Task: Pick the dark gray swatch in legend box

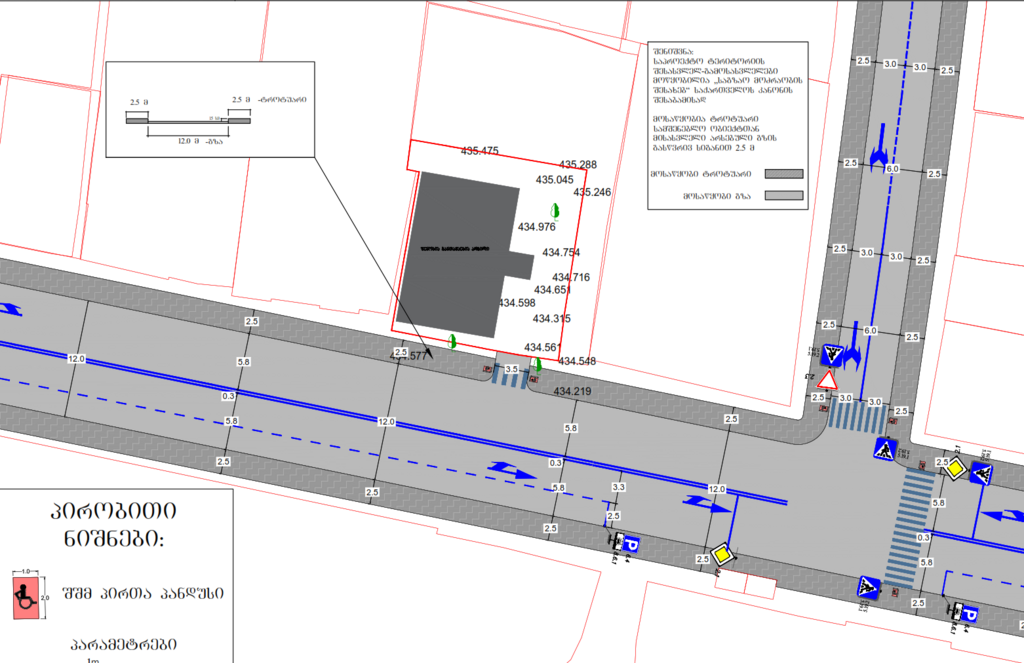Action: pyautogui.click(x=784, y=172)
